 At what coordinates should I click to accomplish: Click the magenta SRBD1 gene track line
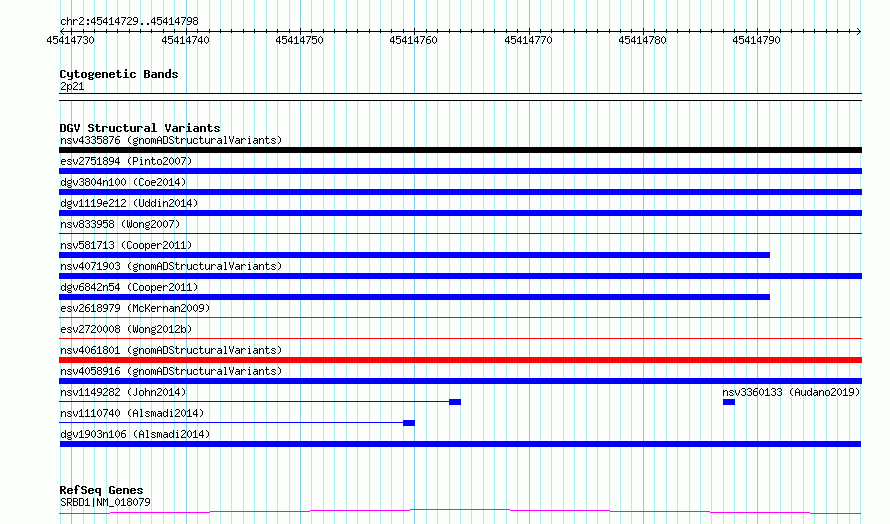460,512
